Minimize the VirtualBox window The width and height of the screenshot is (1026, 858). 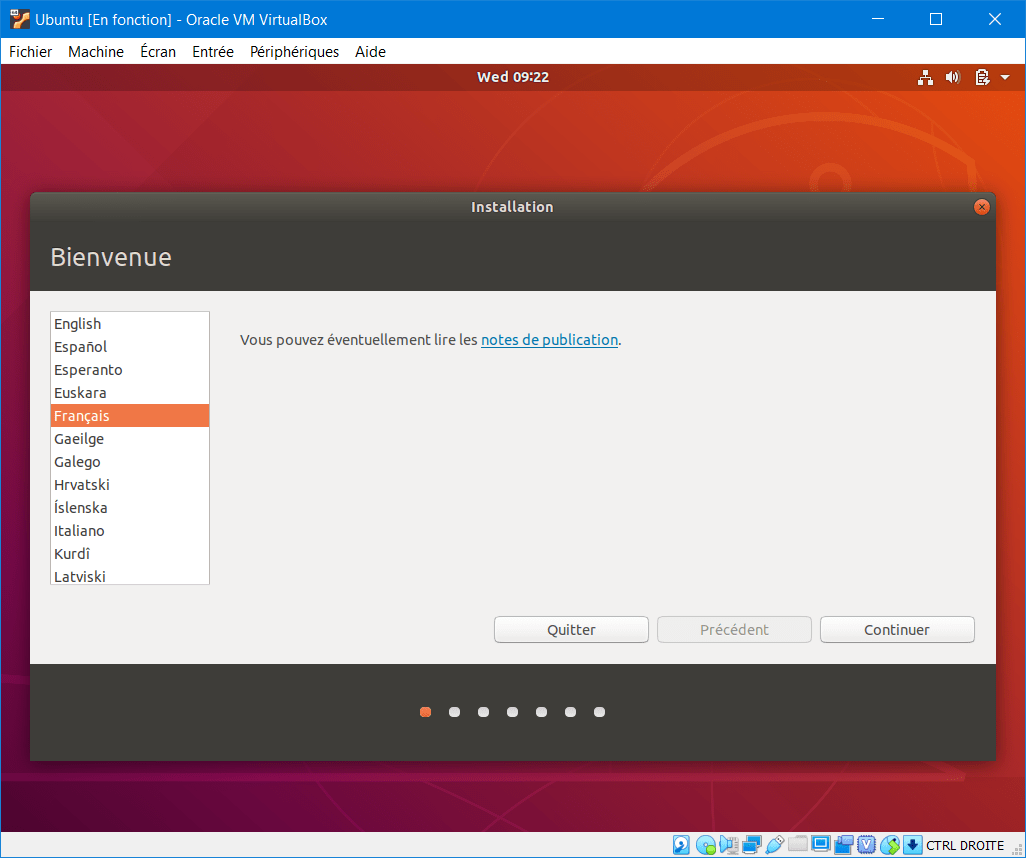(878, 20)
